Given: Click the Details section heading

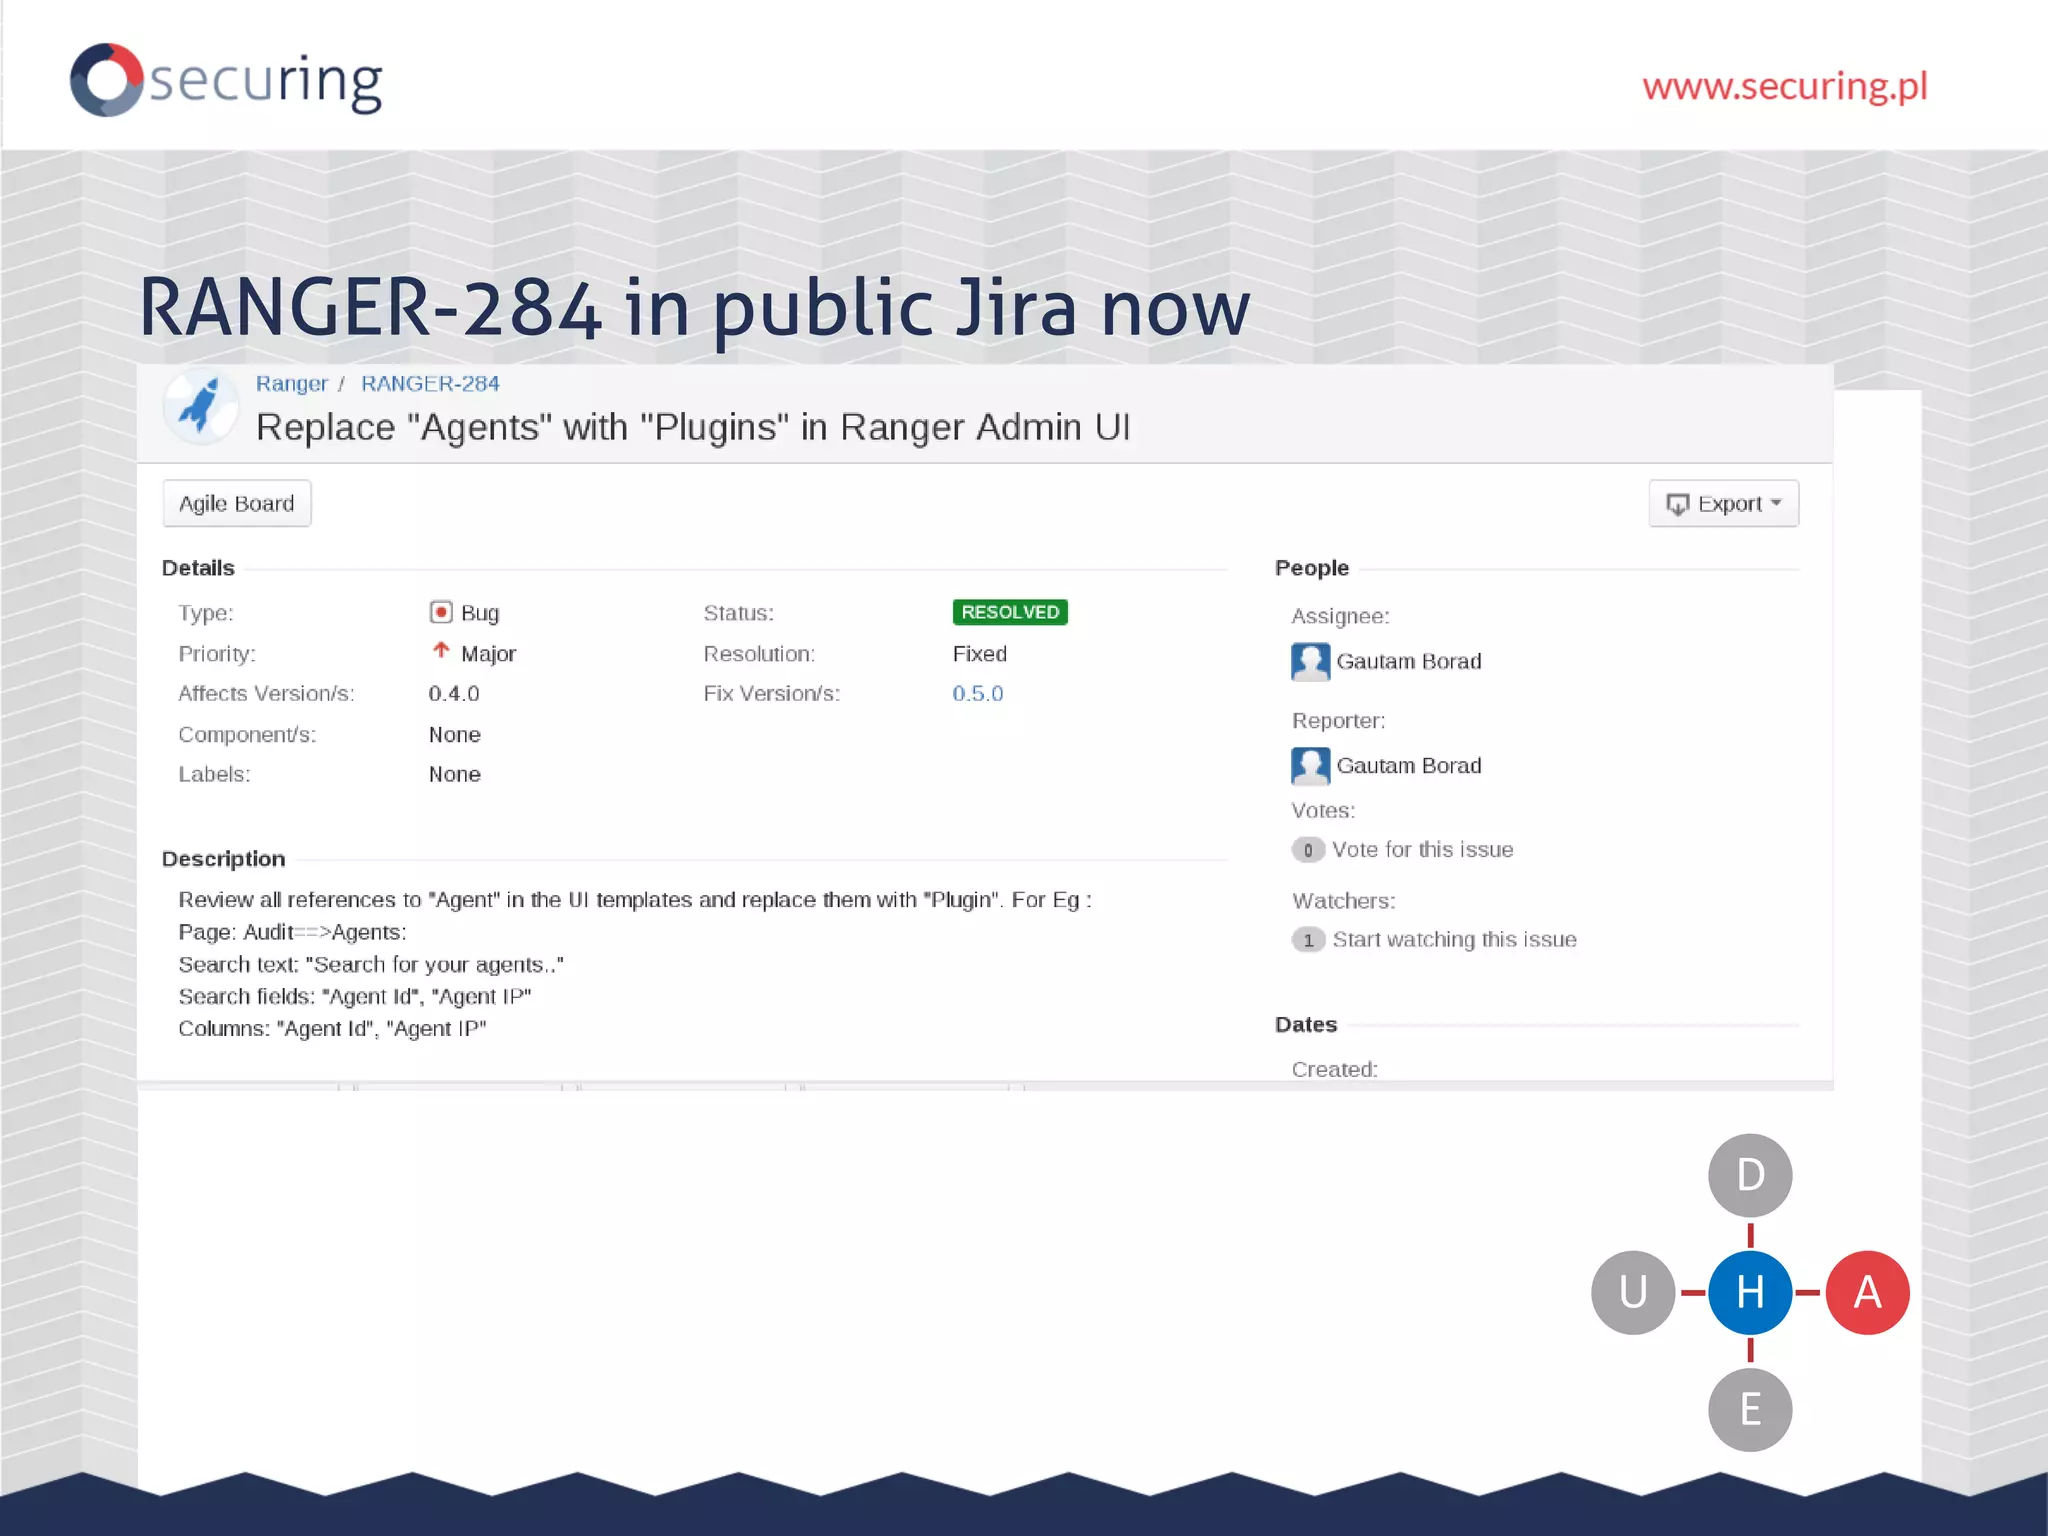Looking at the screenshot, I should (198, 568).
